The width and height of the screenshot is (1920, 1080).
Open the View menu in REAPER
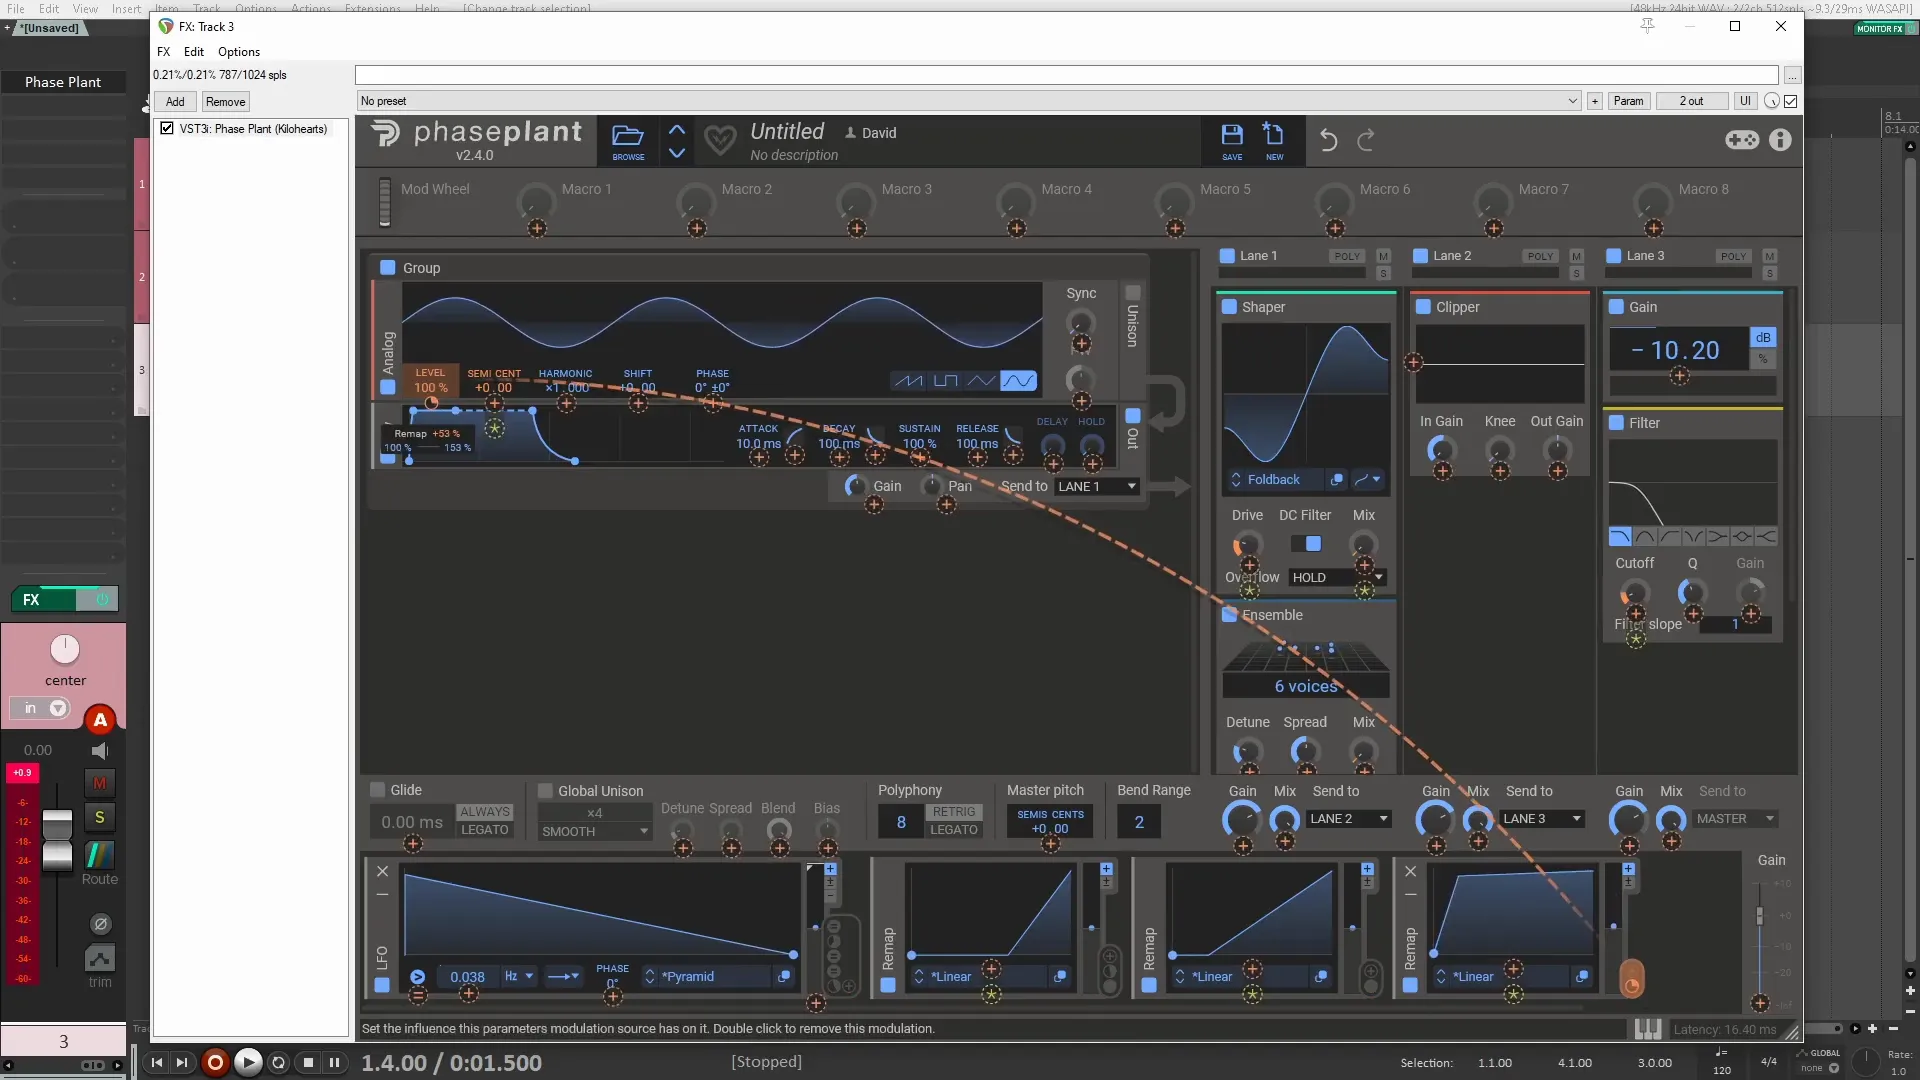[x=85, y=8]
